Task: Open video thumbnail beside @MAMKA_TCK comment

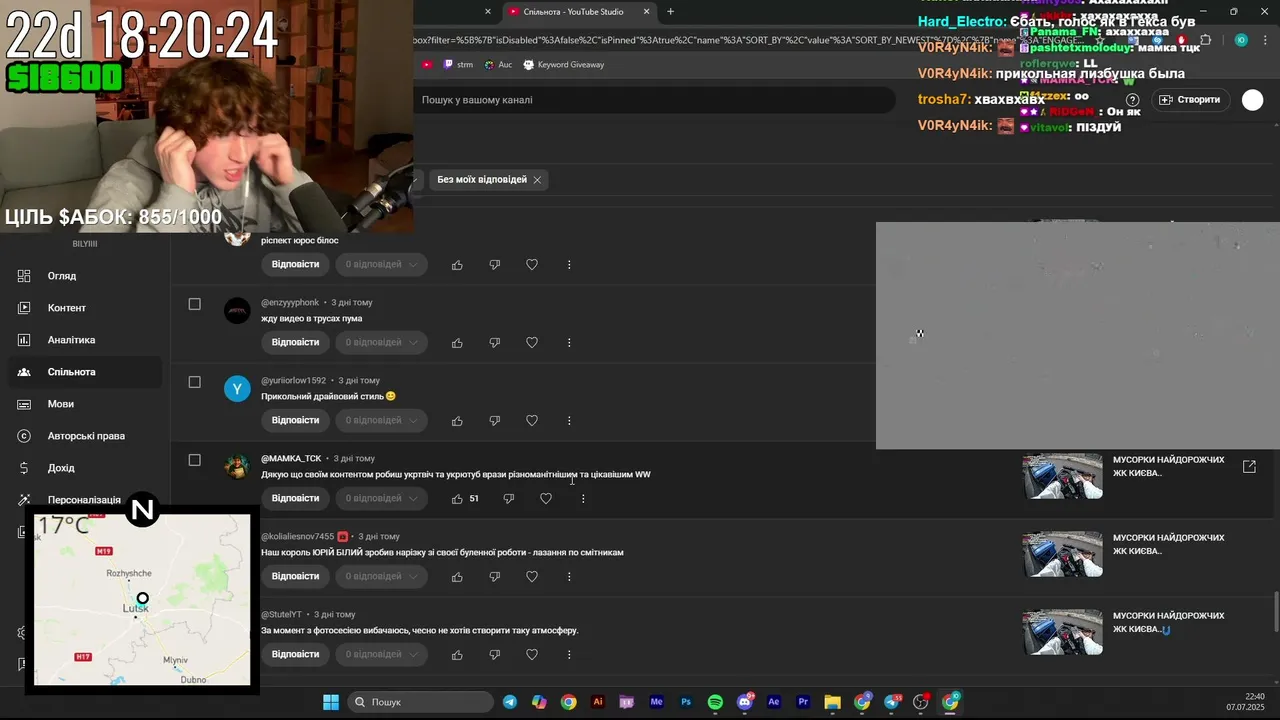Action: [x=1062, y=476]
